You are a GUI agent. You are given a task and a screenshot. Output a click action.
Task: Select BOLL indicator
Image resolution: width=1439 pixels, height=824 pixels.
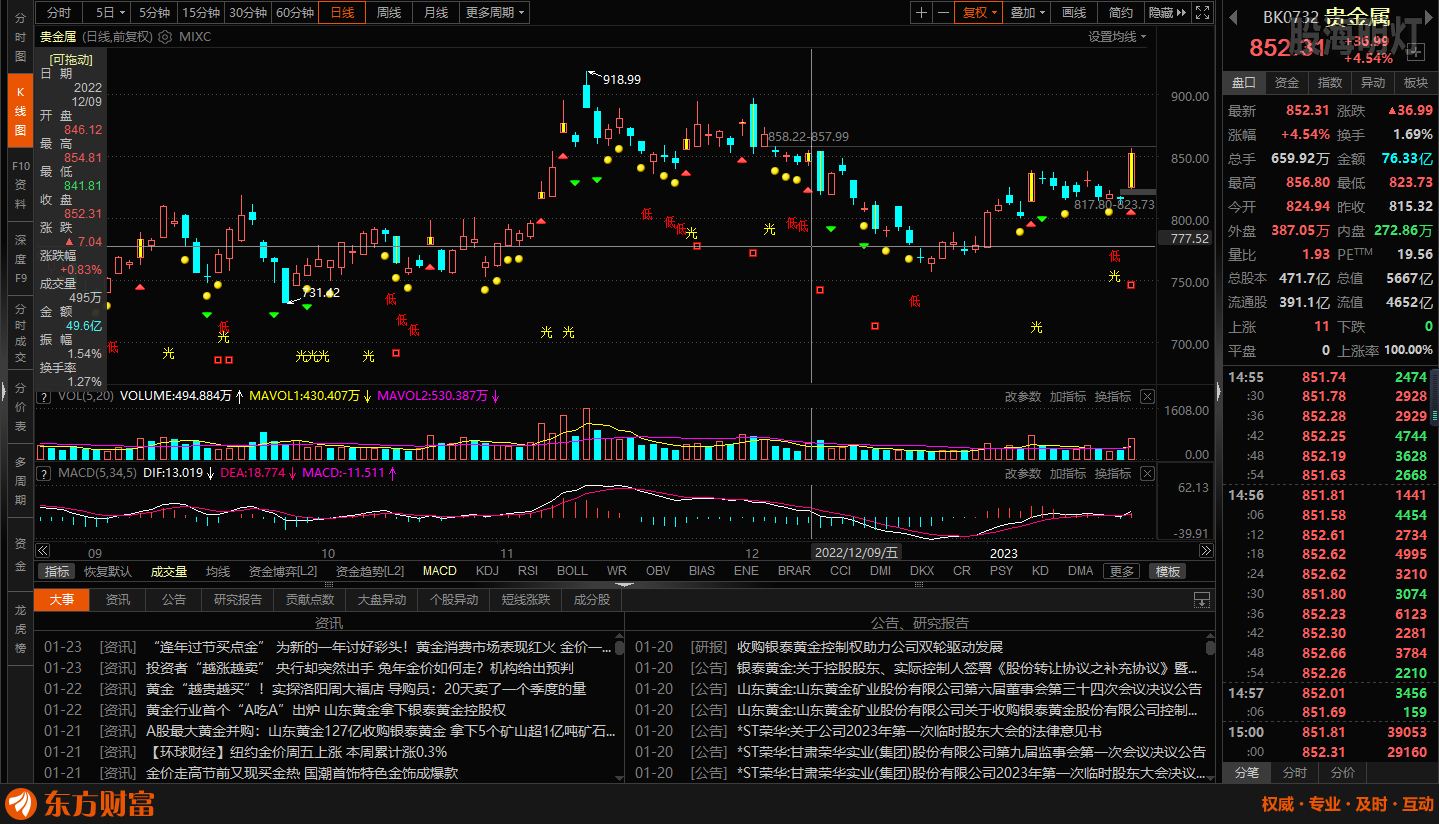tap(572, 571)
